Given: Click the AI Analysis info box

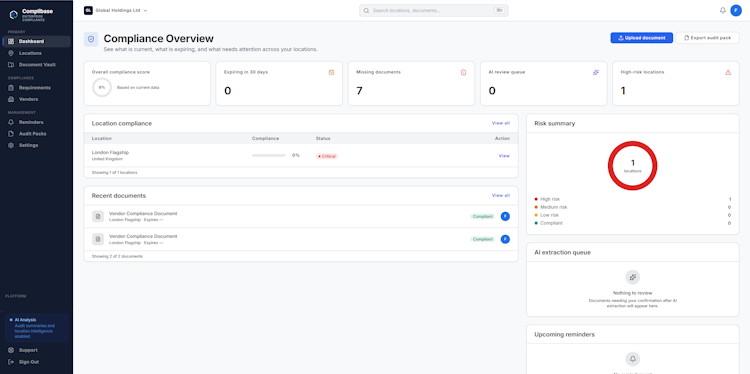Looking at the screenshot, I should tap(36, 328).
